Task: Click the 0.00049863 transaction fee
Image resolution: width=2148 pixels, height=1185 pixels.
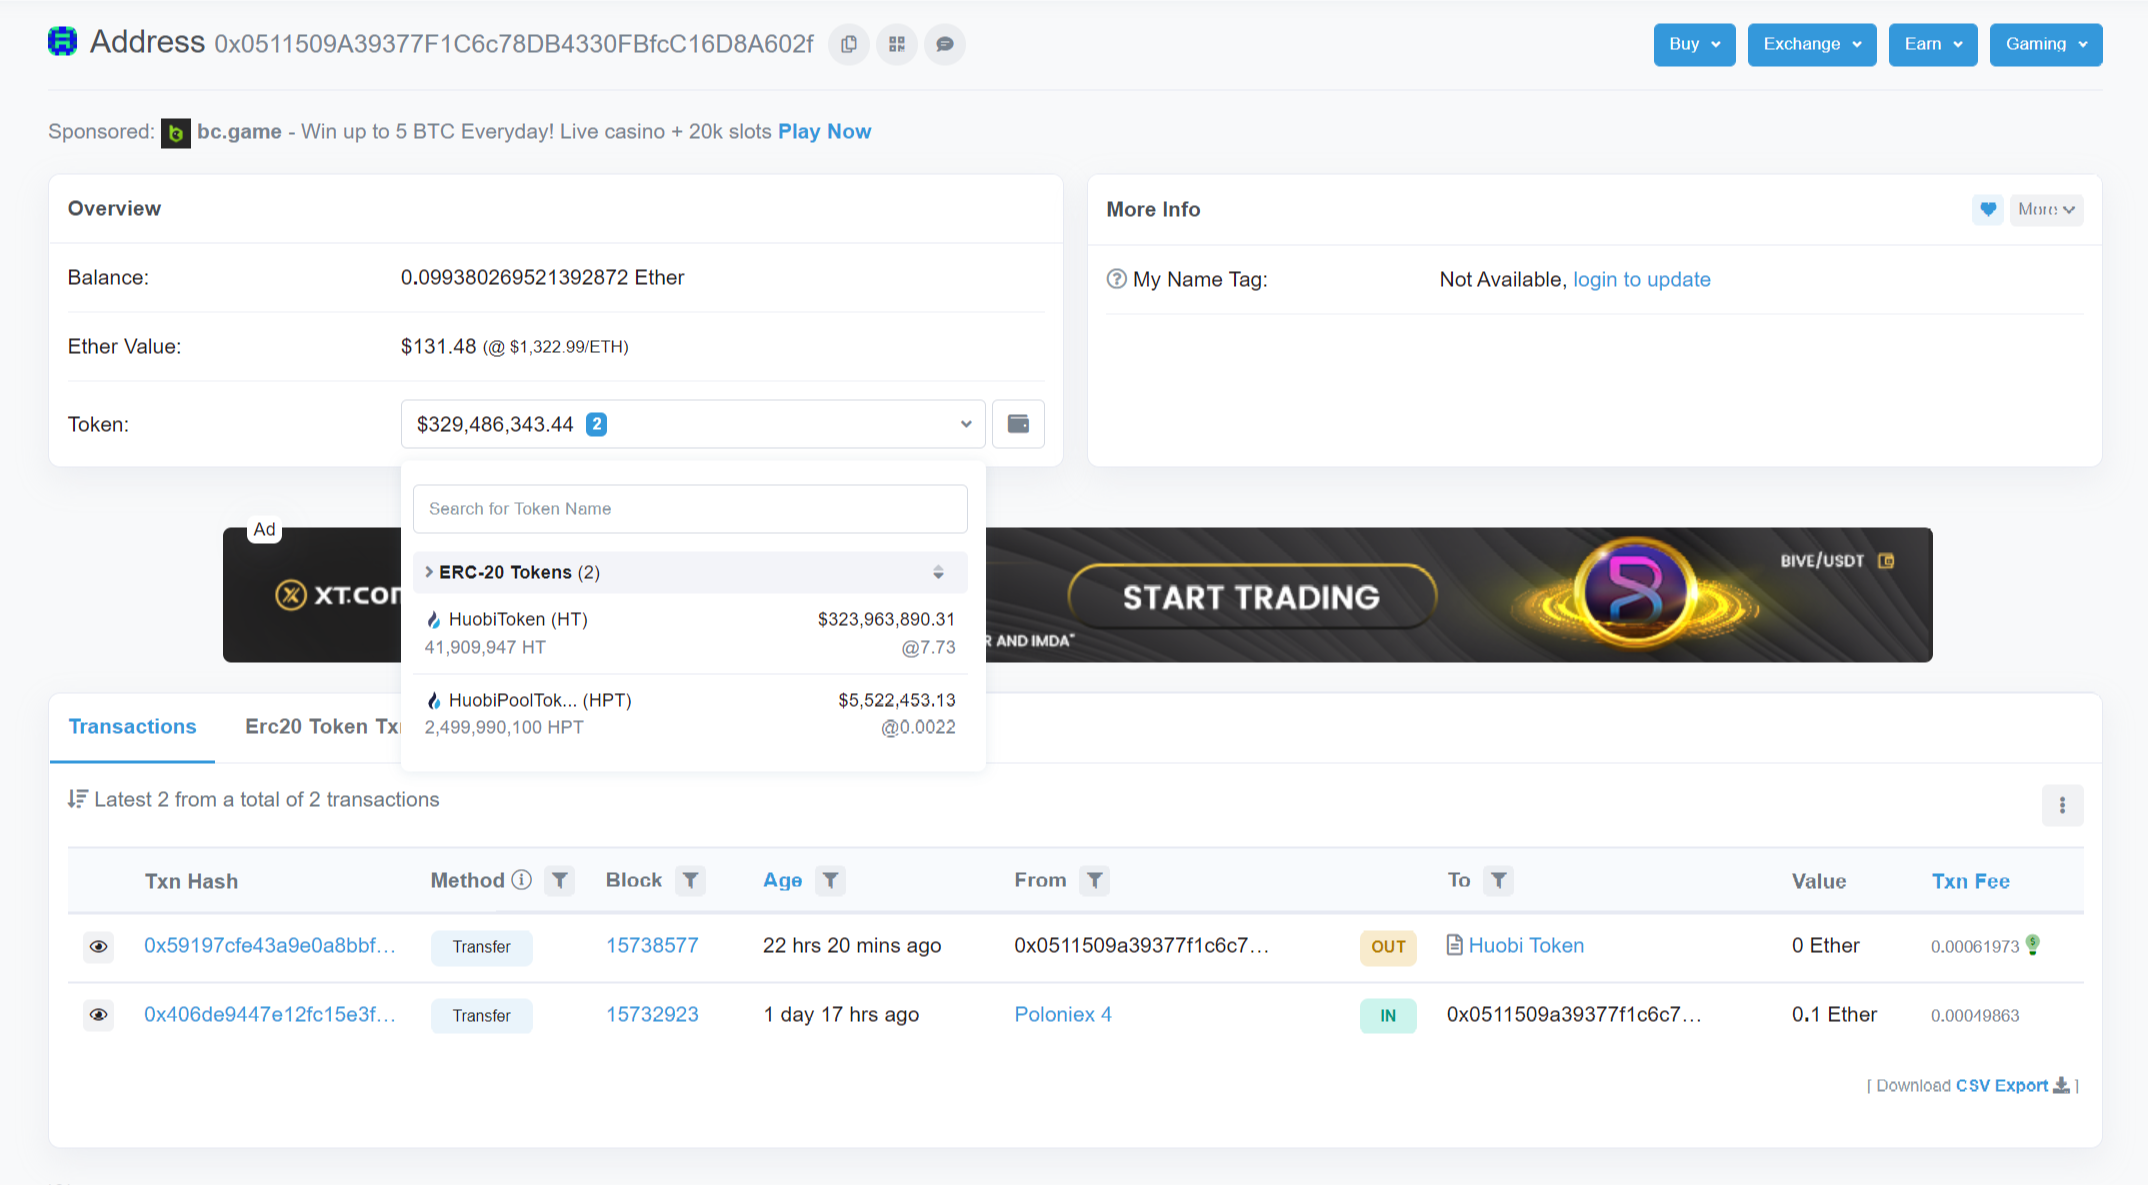Action: pos(1975,1016)
